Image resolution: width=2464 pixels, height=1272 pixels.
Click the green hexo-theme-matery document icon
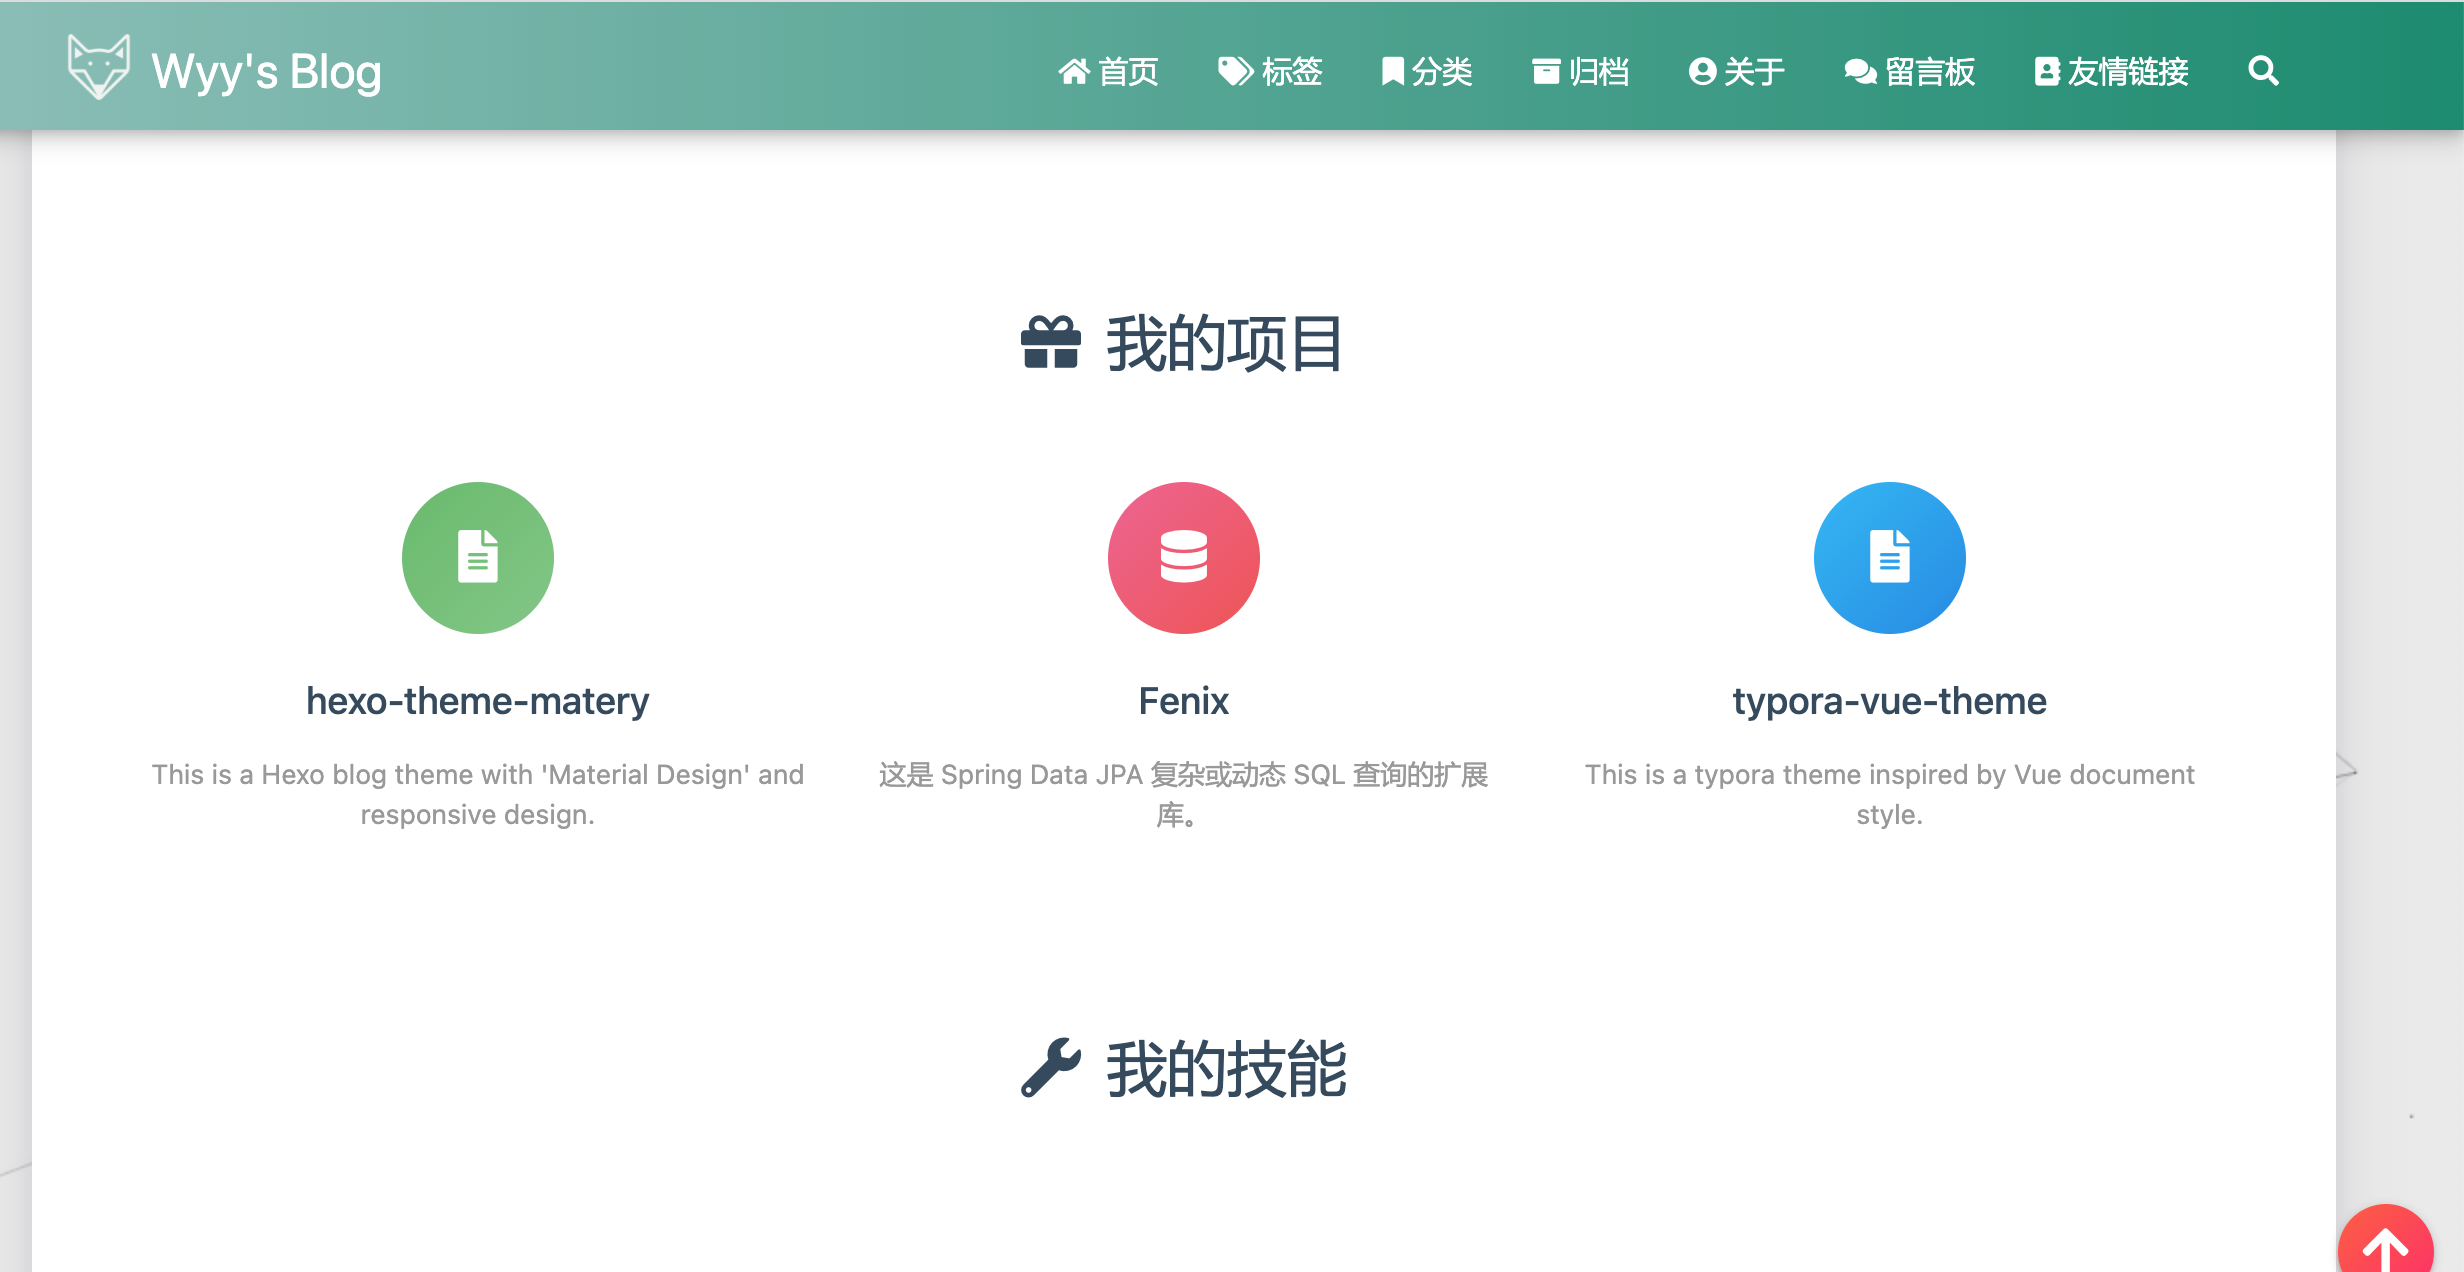(x=478, y=557)
